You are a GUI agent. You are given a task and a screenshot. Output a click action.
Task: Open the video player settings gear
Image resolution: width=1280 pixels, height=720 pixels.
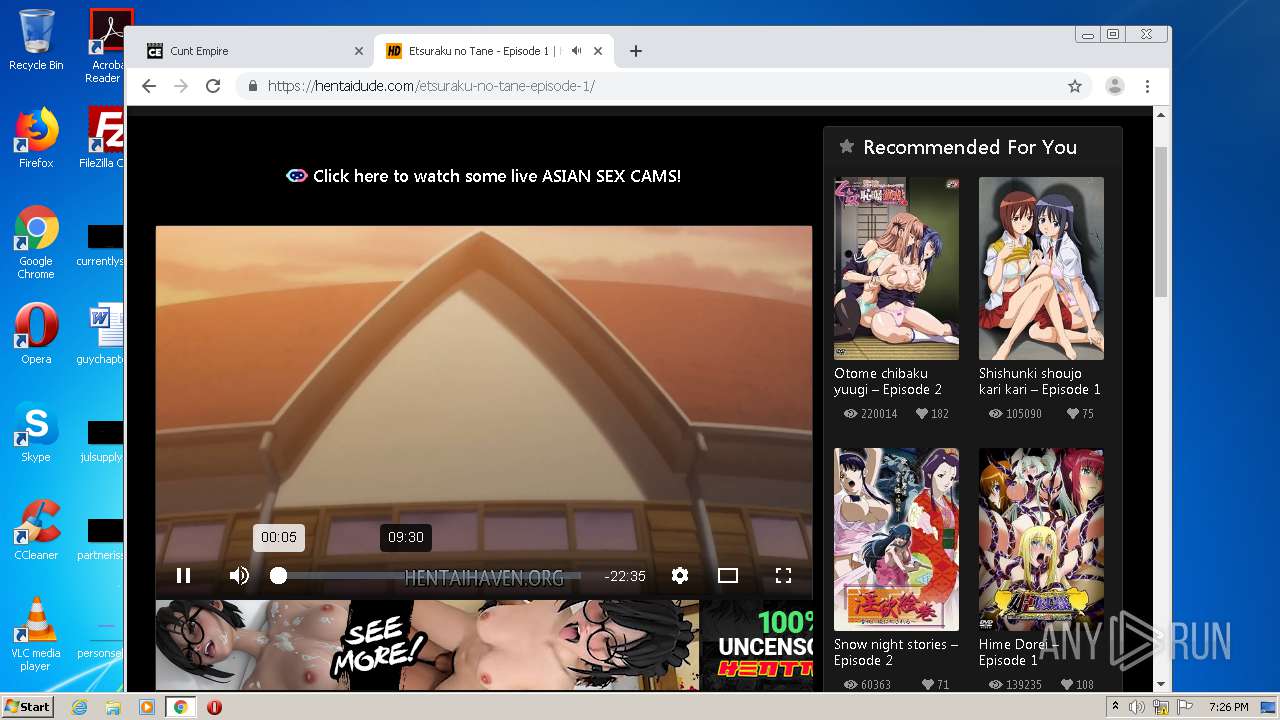tap(680, 575)
